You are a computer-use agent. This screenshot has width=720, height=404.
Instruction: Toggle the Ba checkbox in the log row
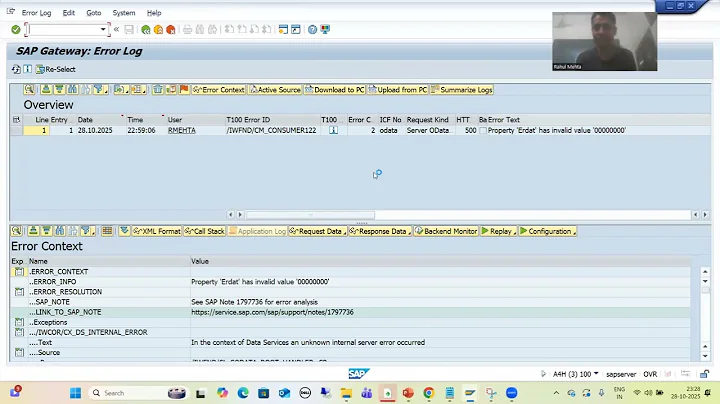(483, 131)
